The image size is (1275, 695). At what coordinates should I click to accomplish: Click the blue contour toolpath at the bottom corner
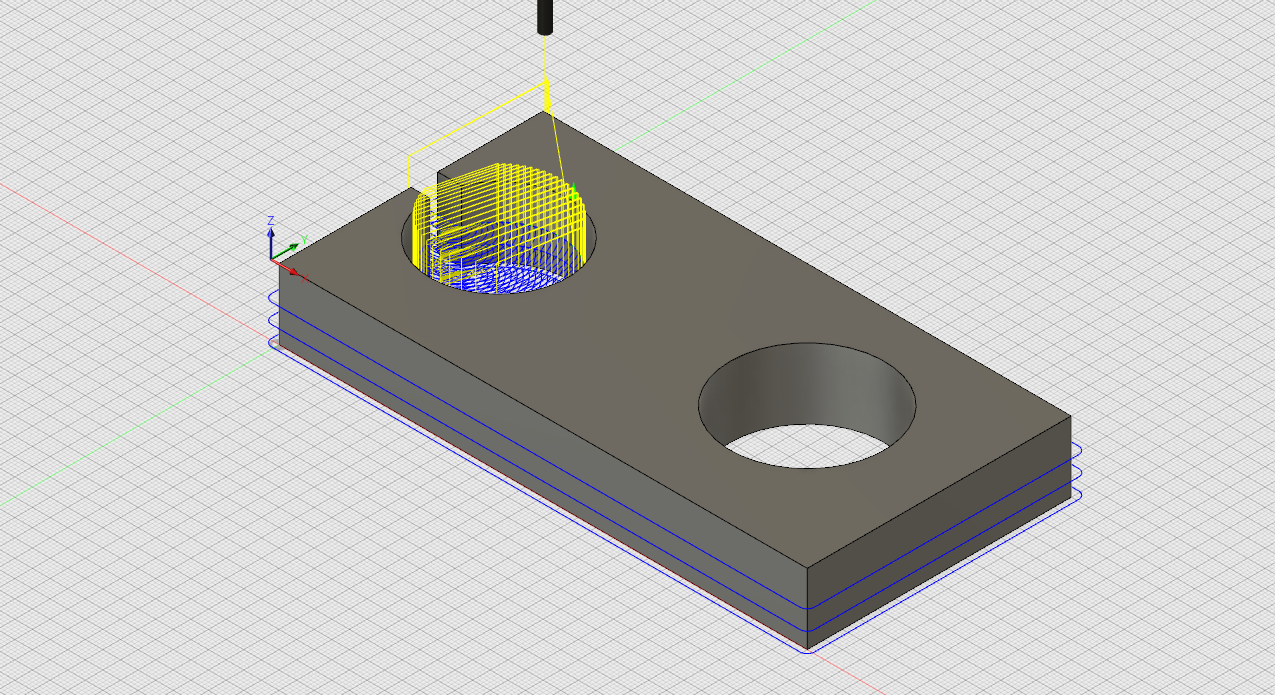coord(808,650)
